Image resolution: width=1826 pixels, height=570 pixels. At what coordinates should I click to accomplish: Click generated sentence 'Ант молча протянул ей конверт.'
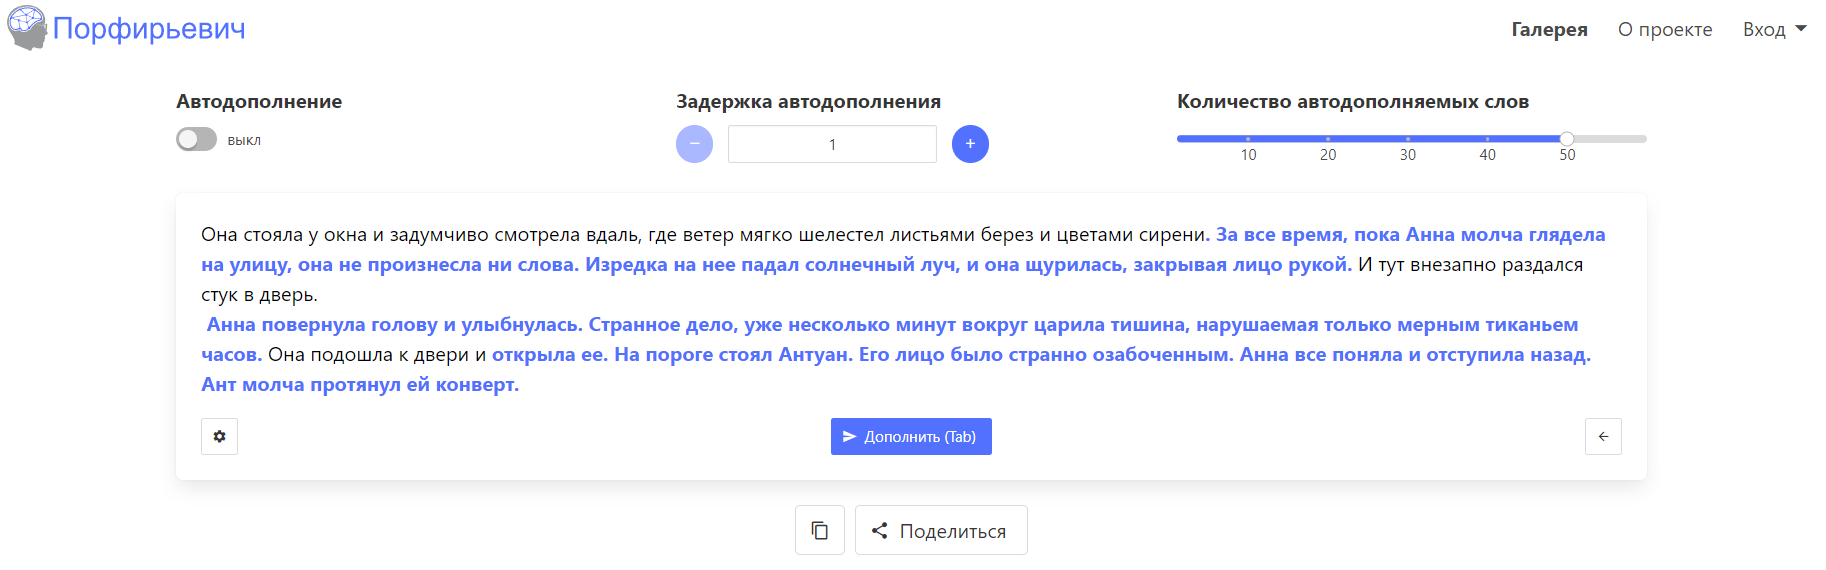click(x=360, y=385)
